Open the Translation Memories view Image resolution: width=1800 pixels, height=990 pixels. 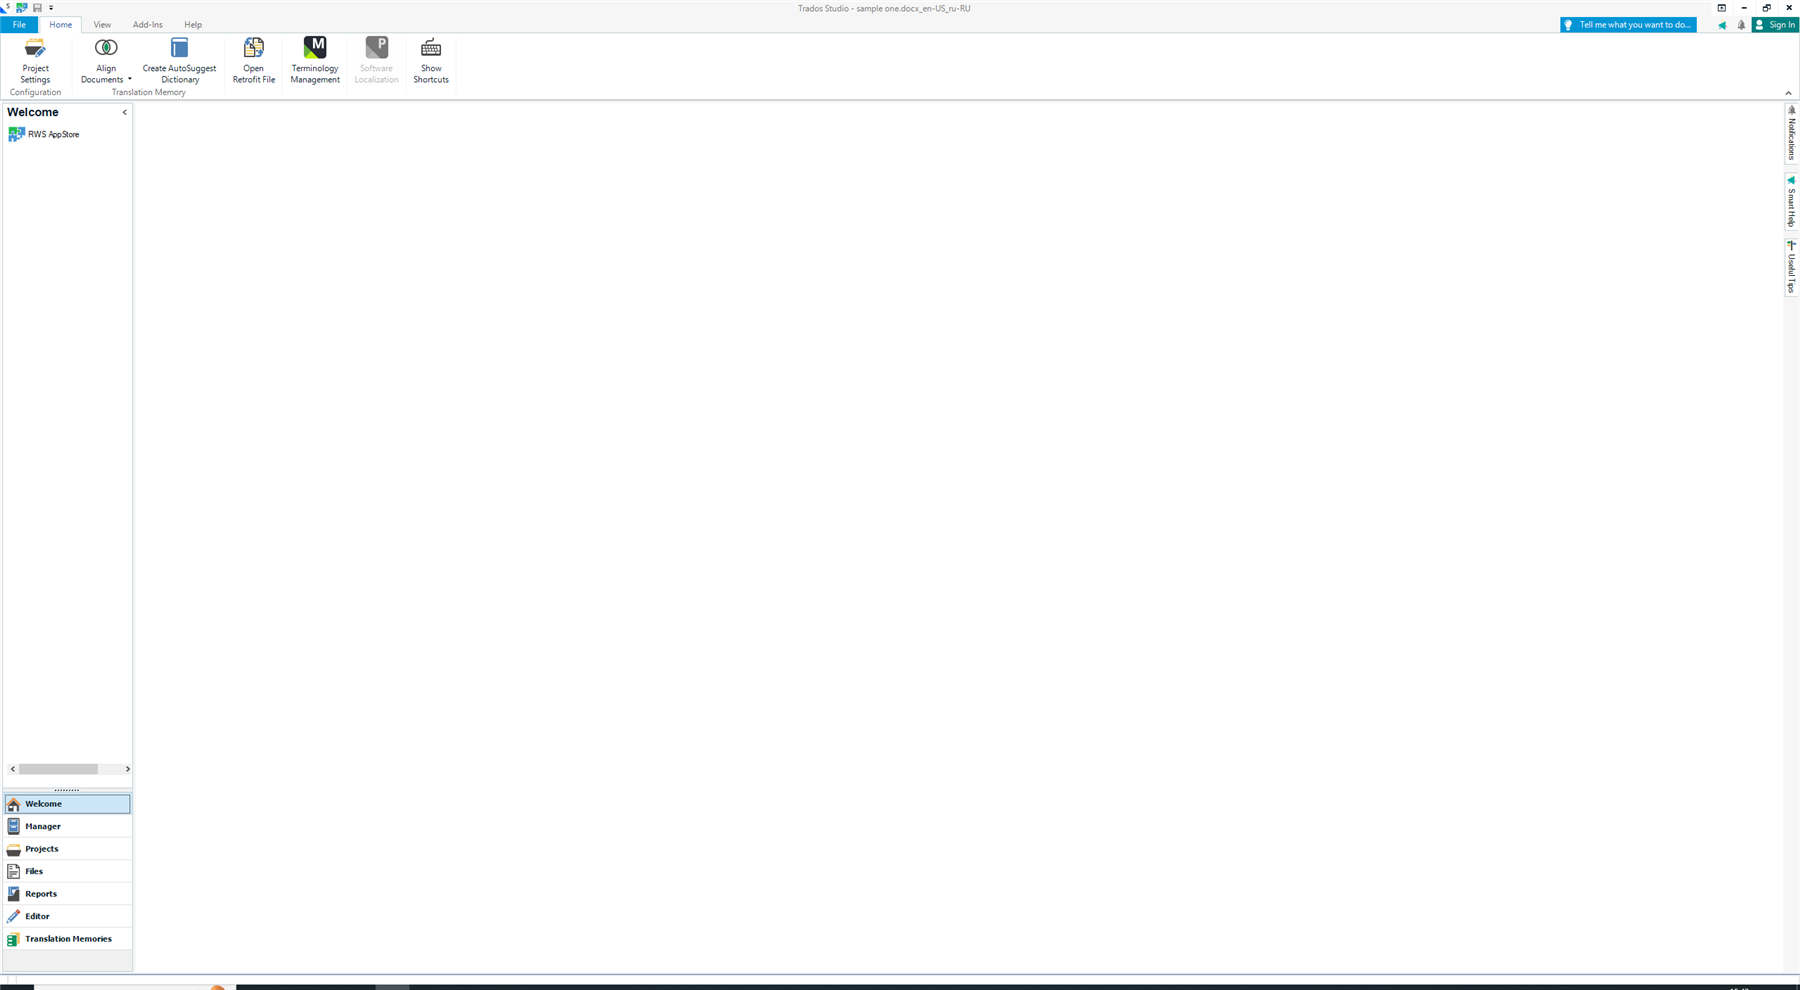(x=67, y=938)
